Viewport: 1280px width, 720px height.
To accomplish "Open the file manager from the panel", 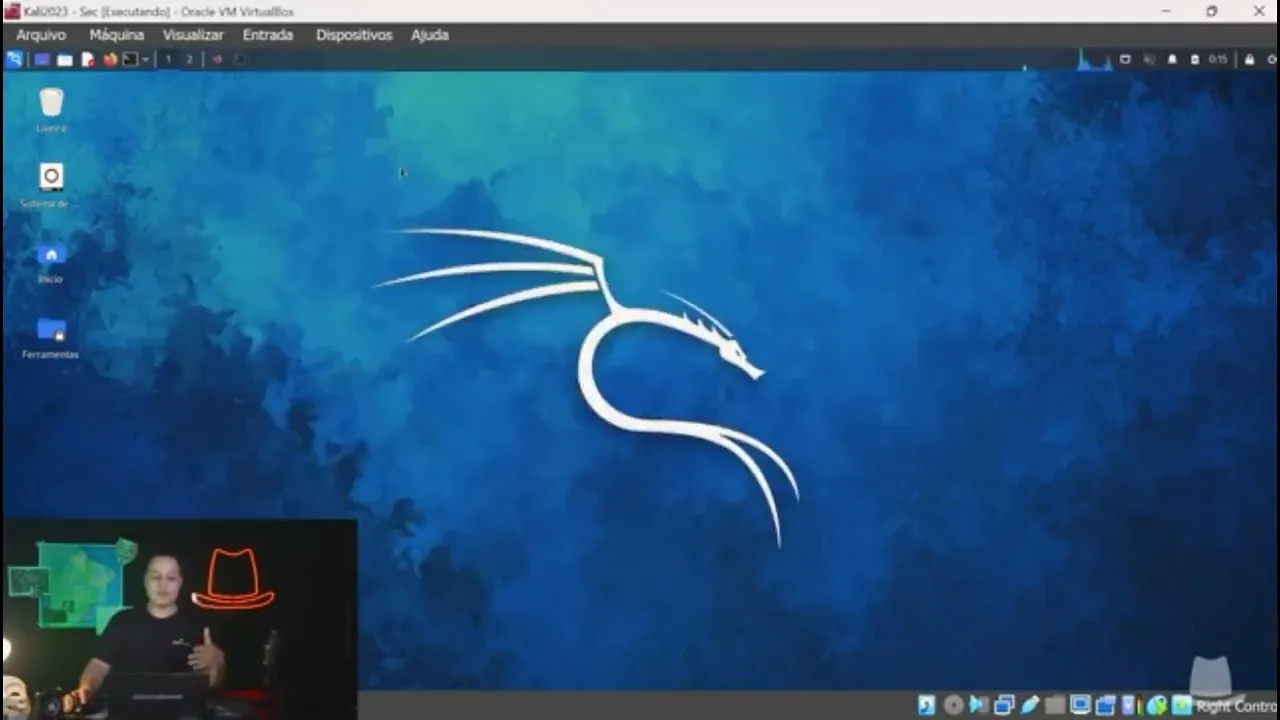I will pos(65,59).
